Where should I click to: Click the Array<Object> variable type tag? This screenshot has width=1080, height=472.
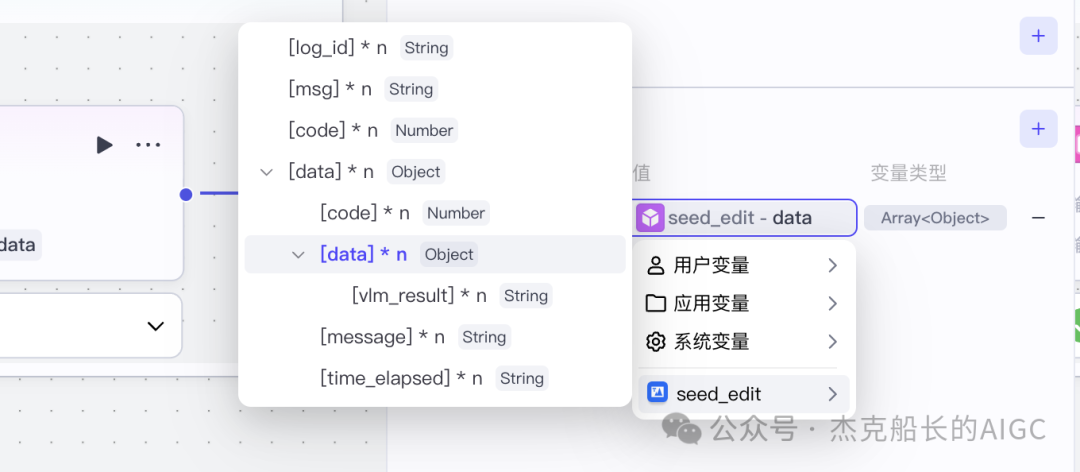(x=935, y=218)
